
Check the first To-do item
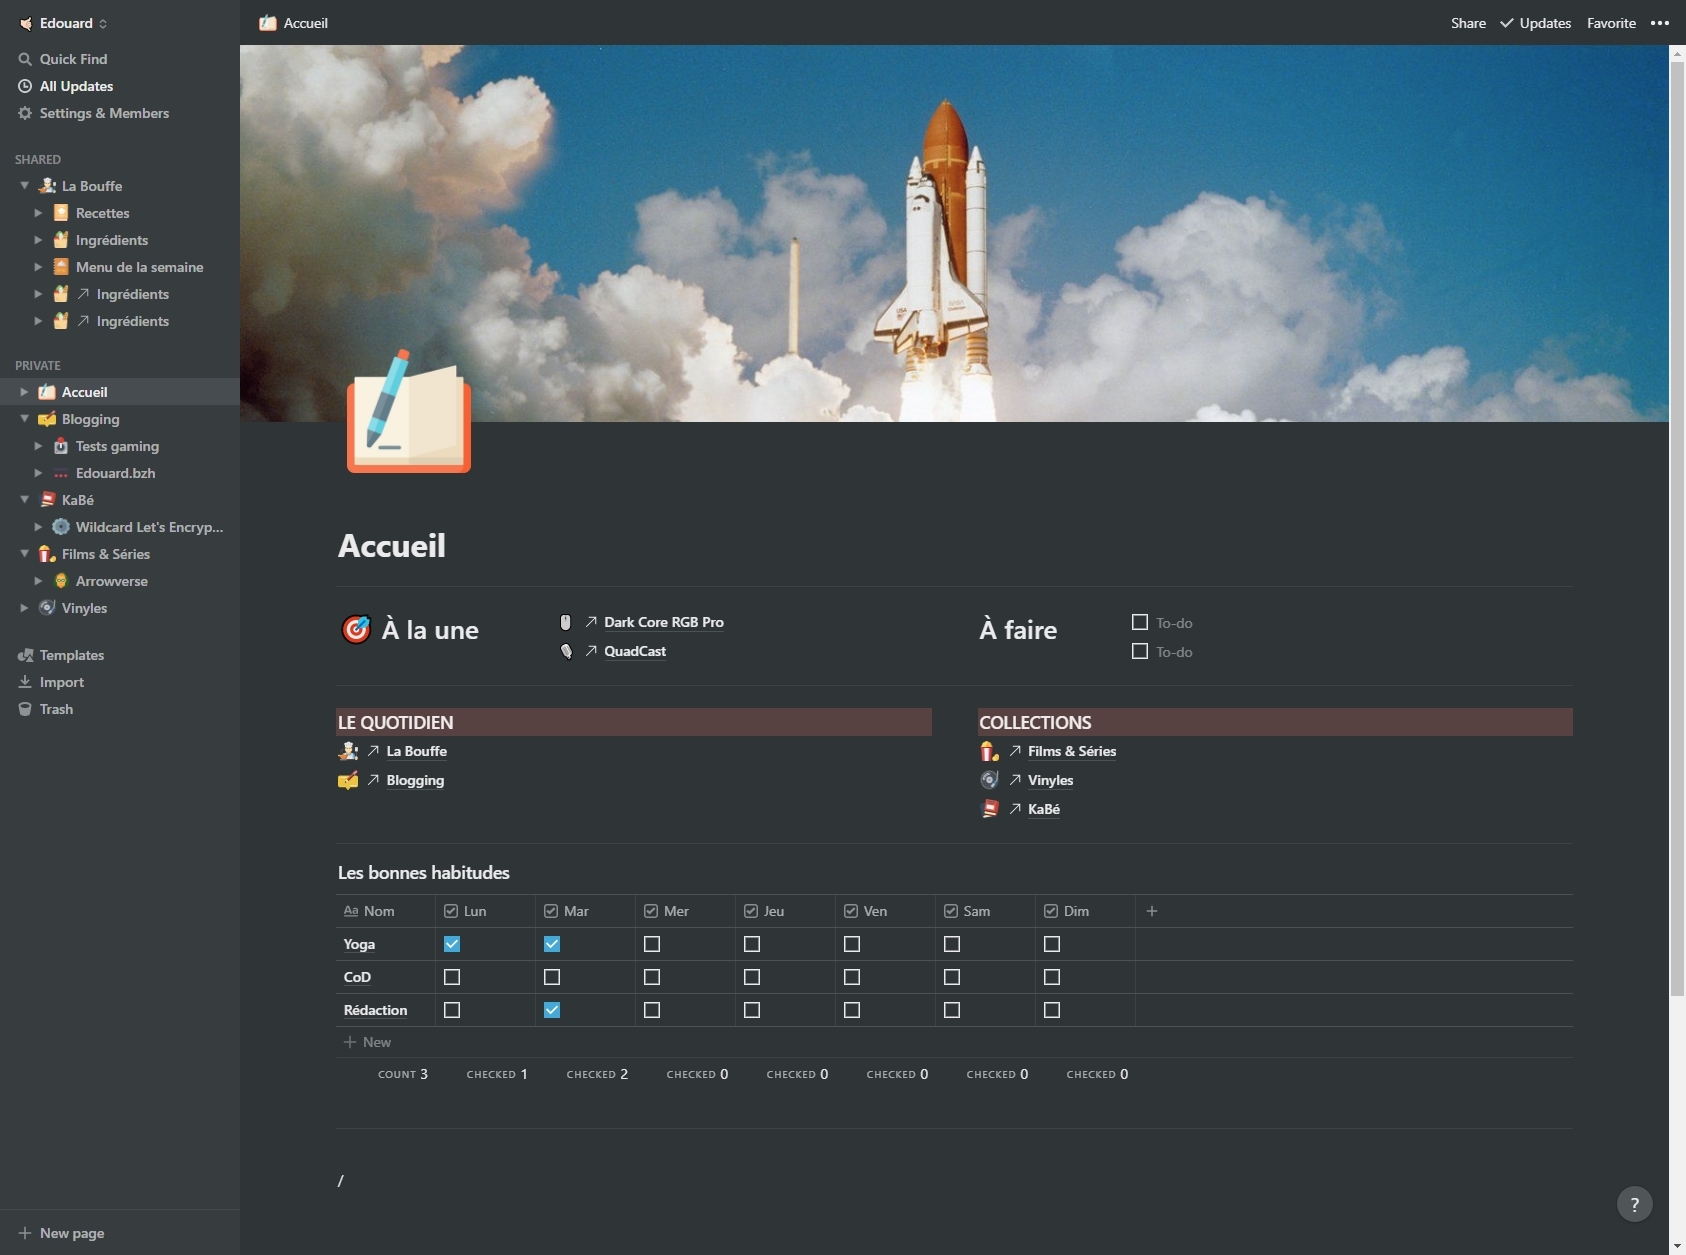(1139, 622)
